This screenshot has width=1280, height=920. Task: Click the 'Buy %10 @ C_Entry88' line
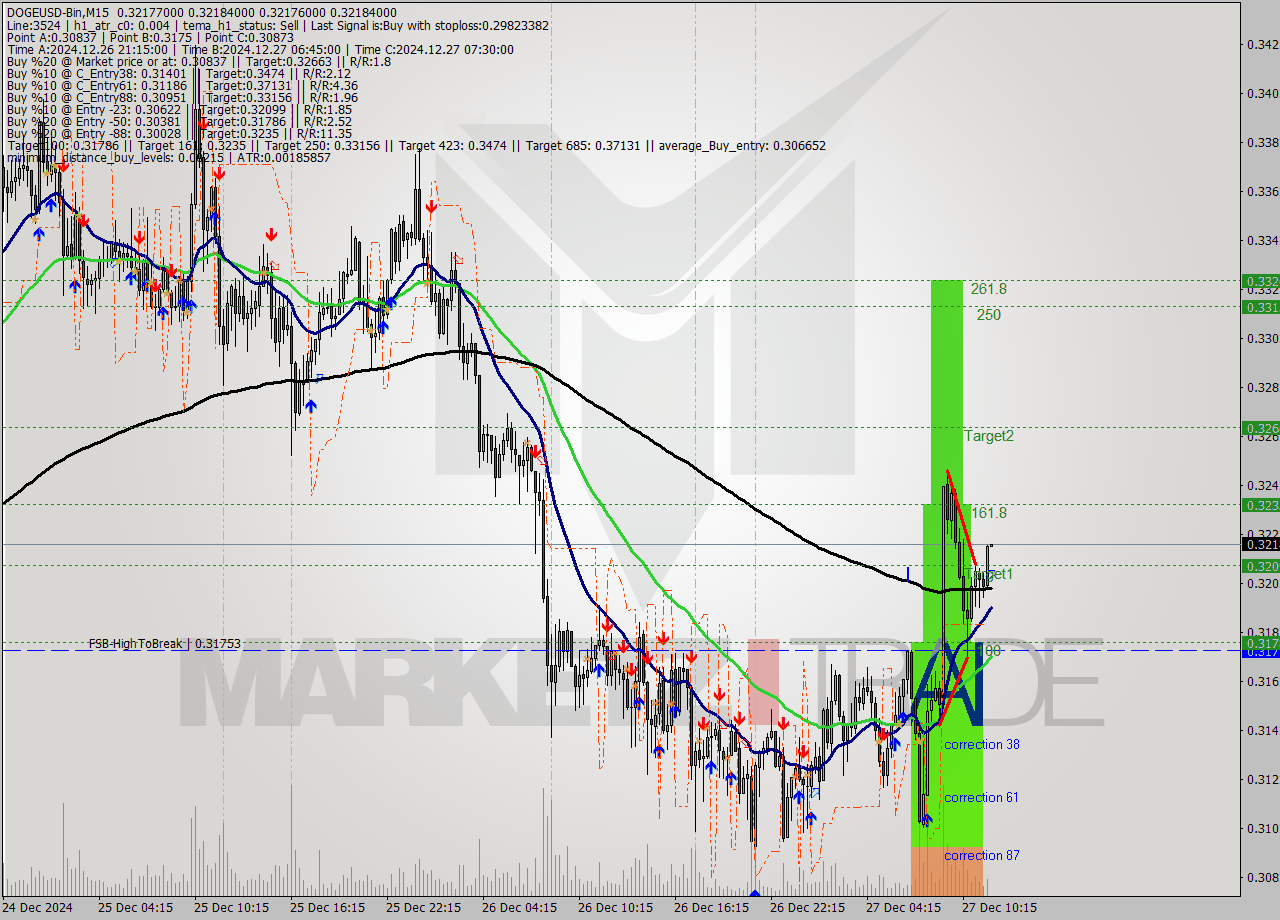click(x=182, y=97)
